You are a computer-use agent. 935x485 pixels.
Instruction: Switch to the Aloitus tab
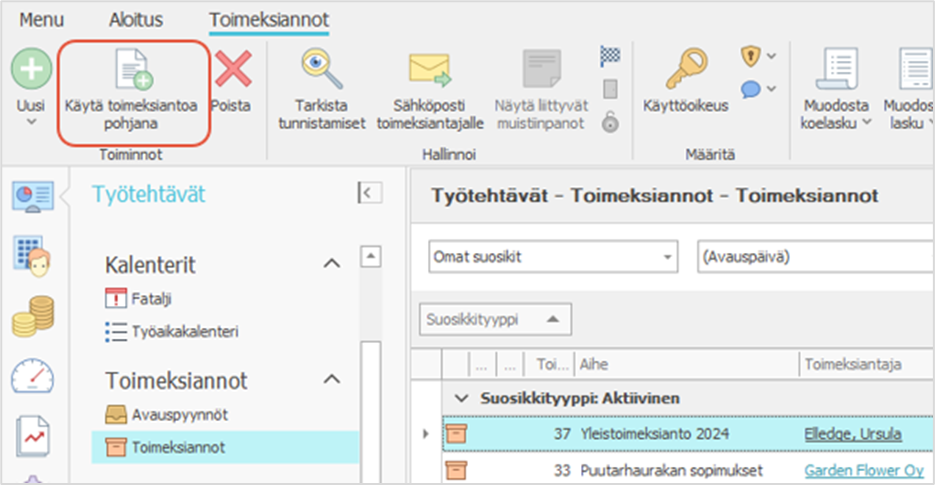click(134, 20)
